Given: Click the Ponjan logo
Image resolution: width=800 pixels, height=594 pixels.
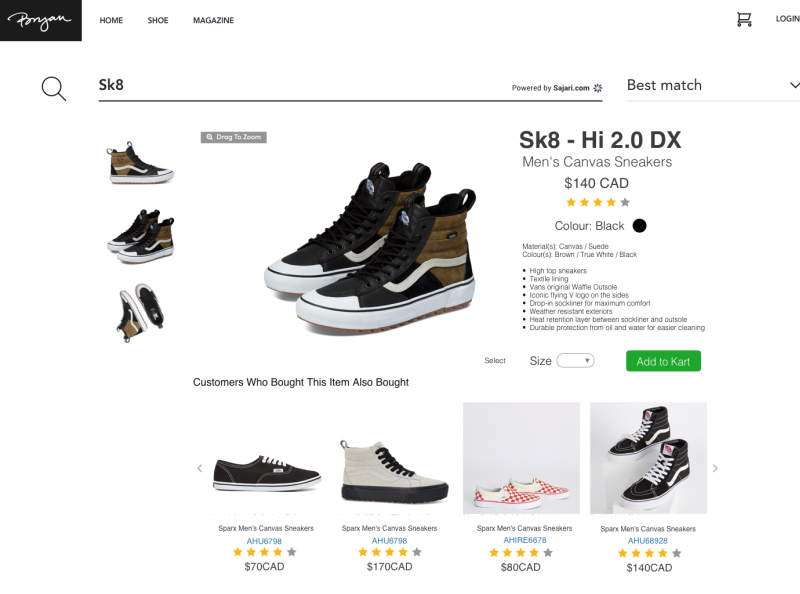Looking at the screenshot, I should [x=40, y=20].
